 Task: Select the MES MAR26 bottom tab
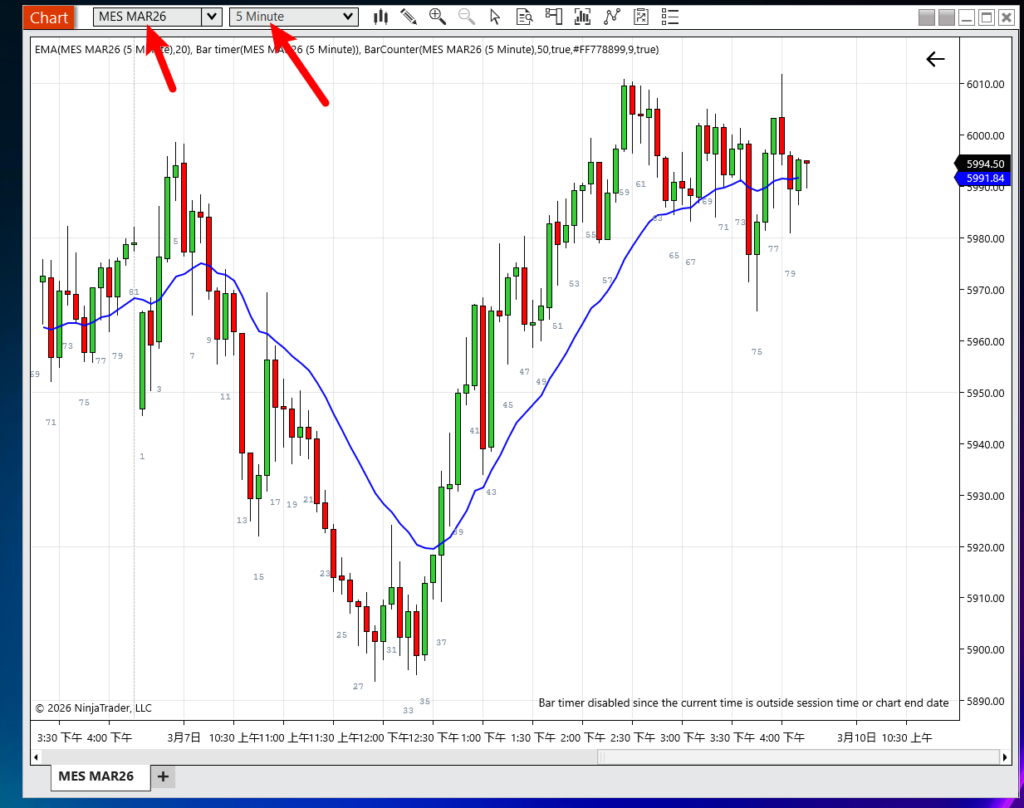tap(95, 776)
